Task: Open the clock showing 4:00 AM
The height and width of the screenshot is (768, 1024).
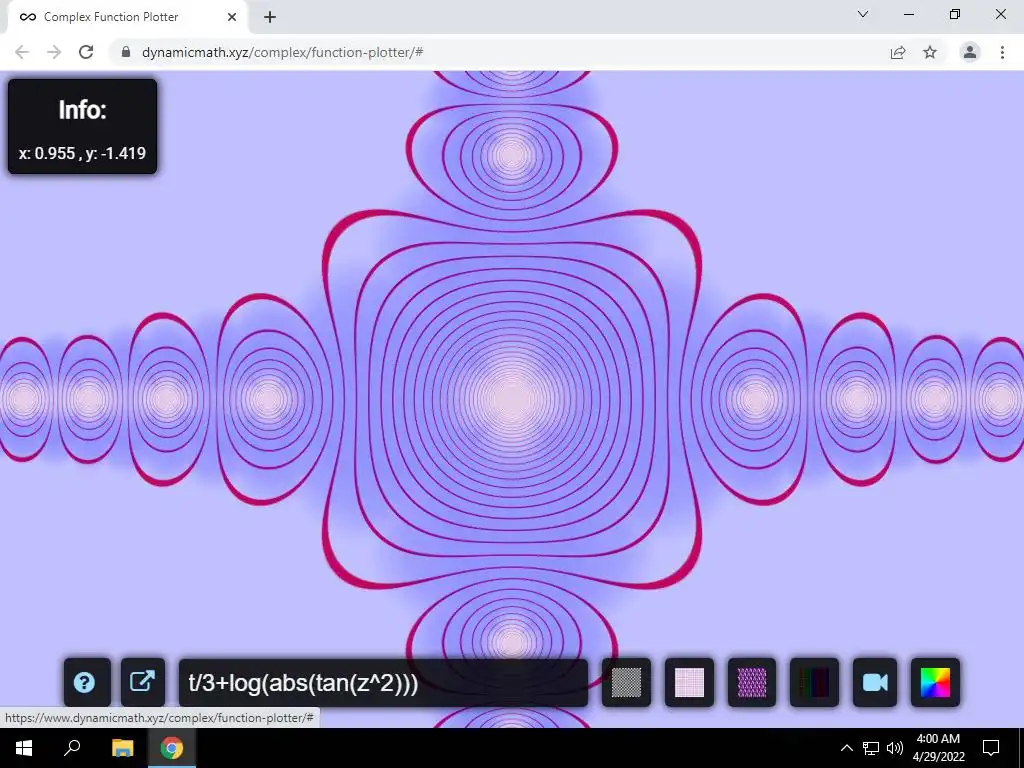Action: click(x=938, y=748)
